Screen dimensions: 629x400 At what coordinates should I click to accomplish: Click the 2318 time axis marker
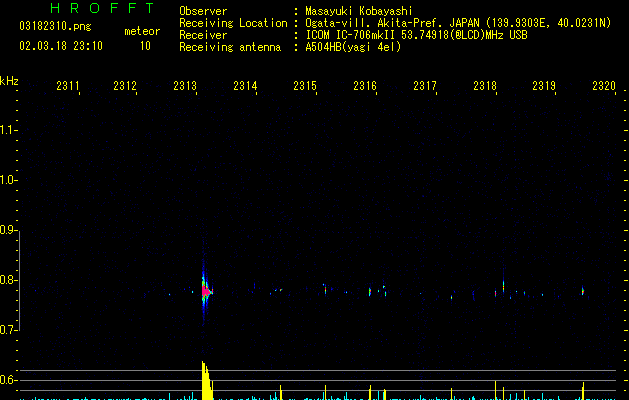click(485, 85)
